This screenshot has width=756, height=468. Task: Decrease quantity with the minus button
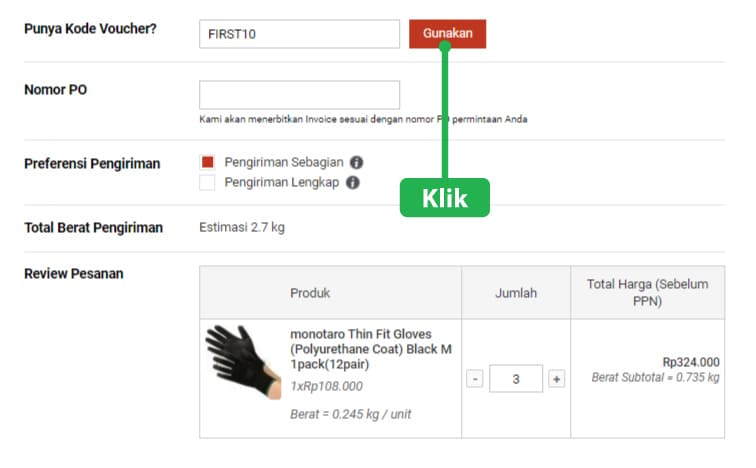point(475,379)
